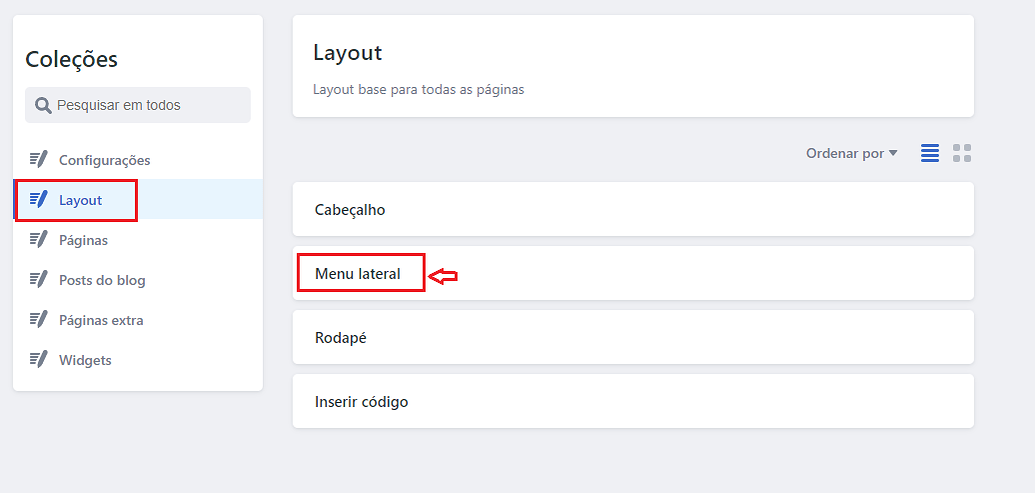
Task: Click the Posts do blog icon
Action: click(39, 279)
